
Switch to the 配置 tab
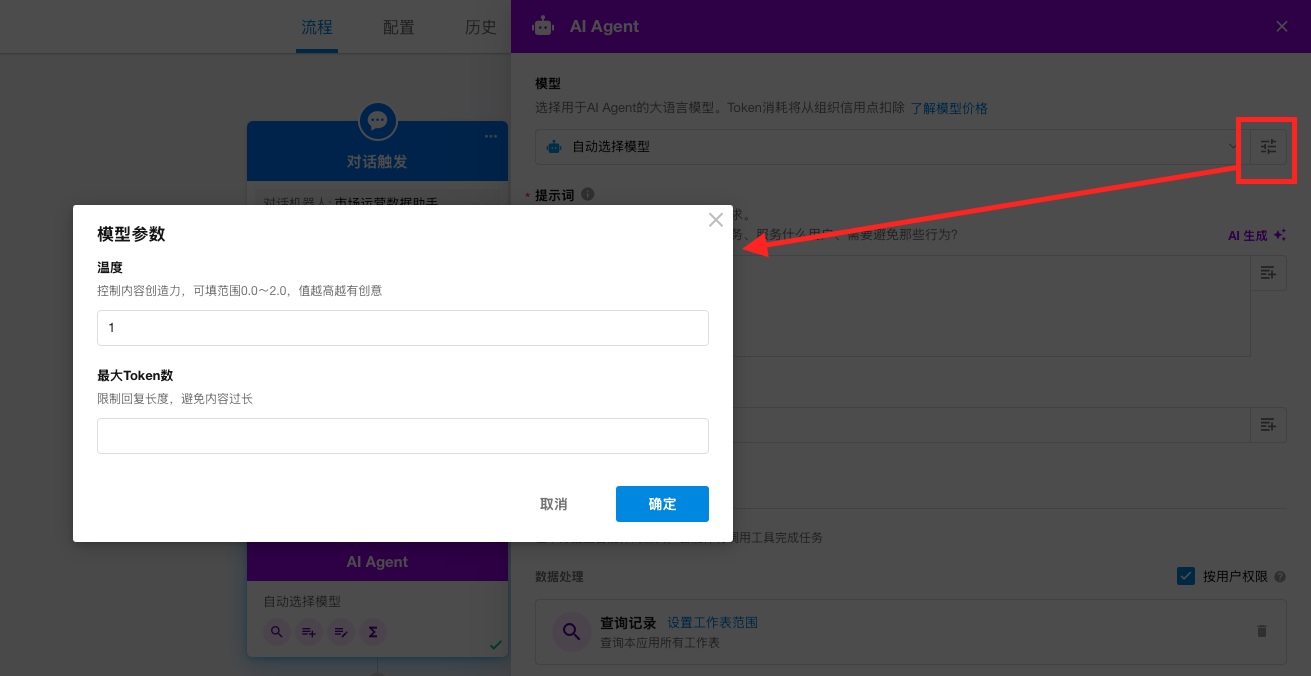(x=398, y=27)
